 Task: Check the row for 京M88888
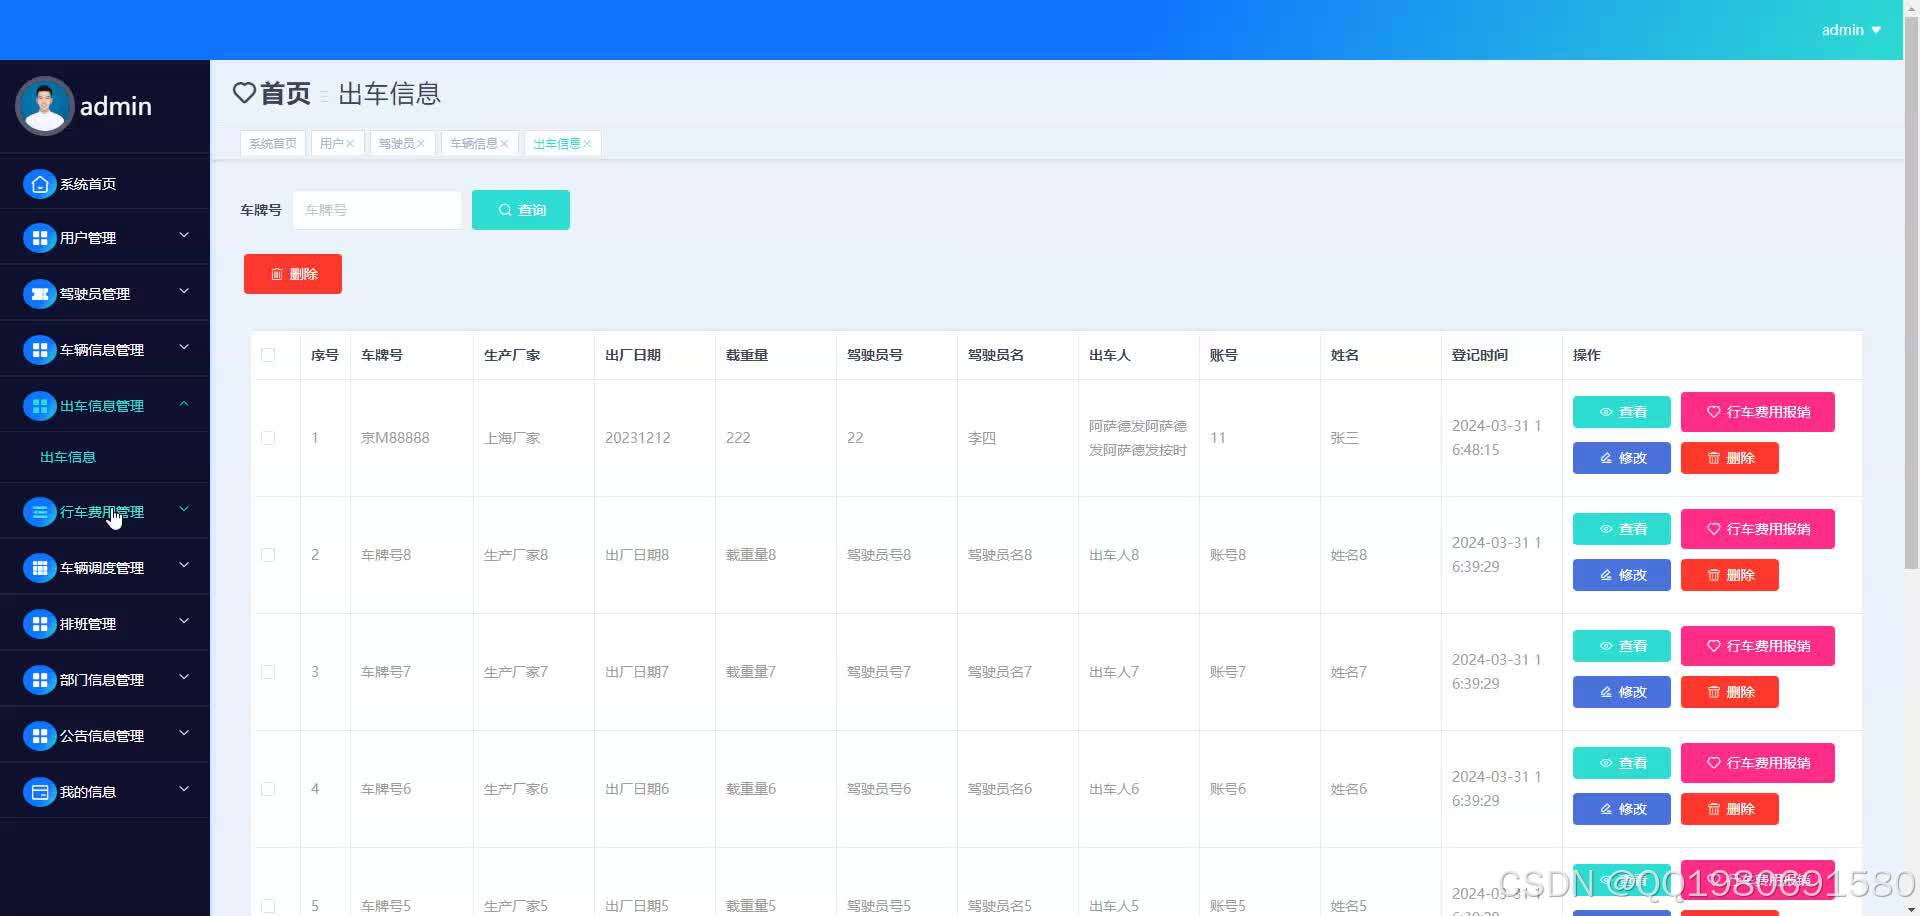tap(268, 438)
